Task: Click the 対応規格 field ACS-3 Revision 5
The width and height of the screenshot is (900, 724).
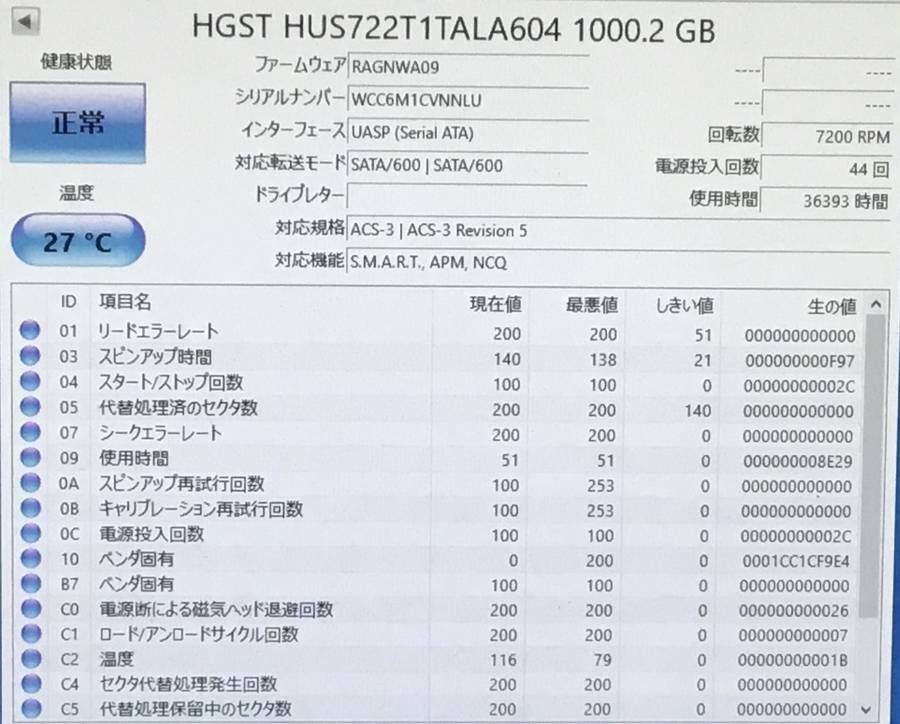Action: (618, 230)
